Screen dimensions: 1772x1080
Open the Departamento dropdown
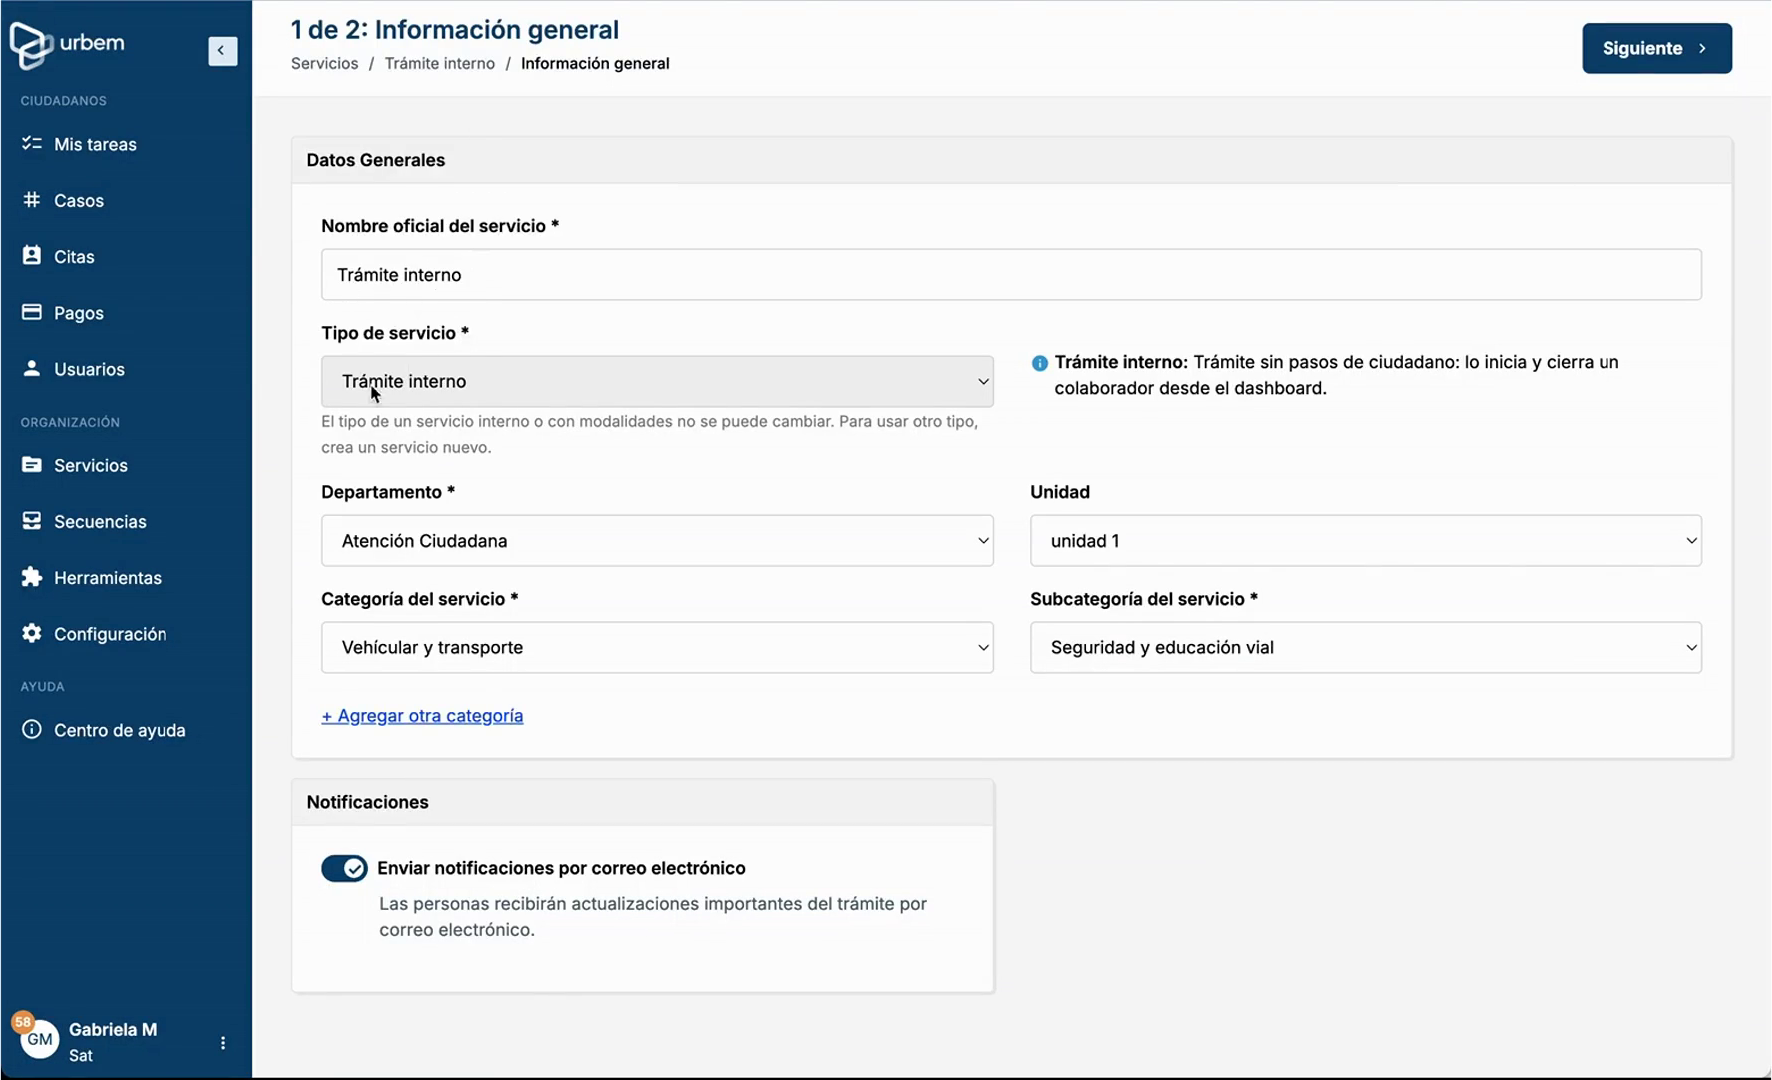coord(657,540)
